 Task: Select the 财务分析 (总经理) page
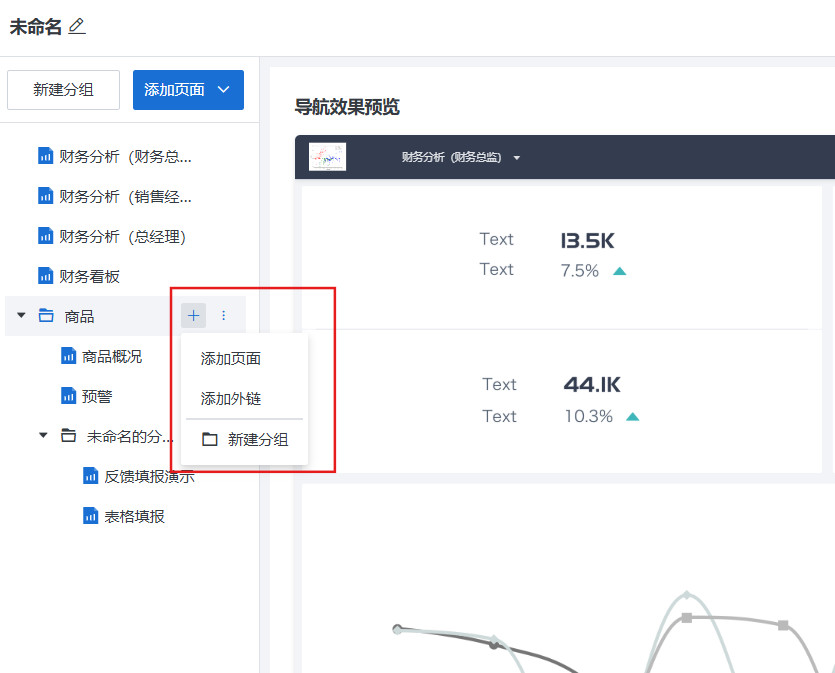[122, 236]
